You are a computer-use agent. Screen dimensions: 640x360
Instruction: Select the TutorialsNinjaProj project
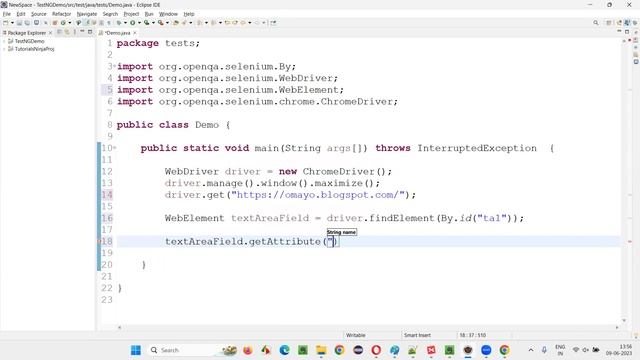34,49
